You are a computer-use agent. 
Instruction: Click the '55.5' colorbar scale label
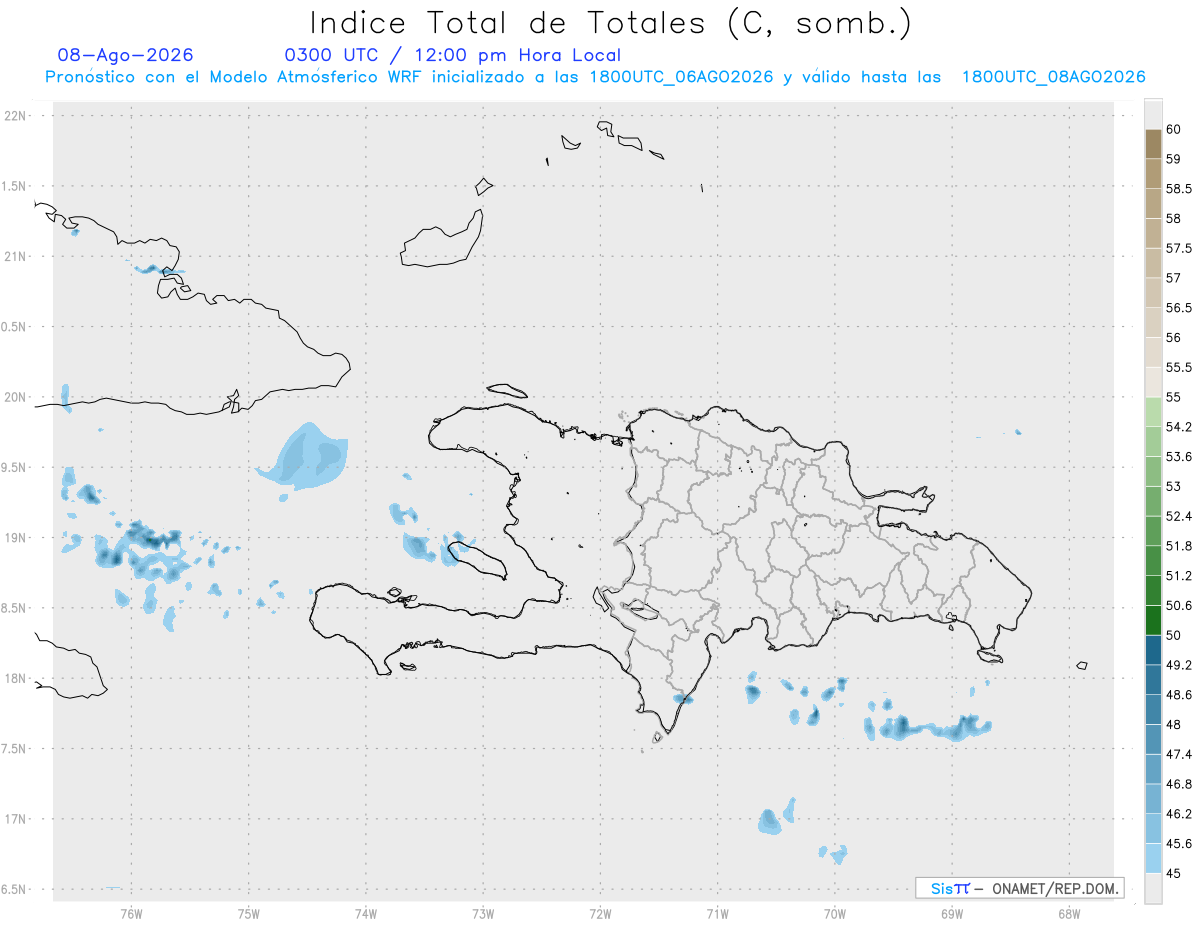point(1178,368)
